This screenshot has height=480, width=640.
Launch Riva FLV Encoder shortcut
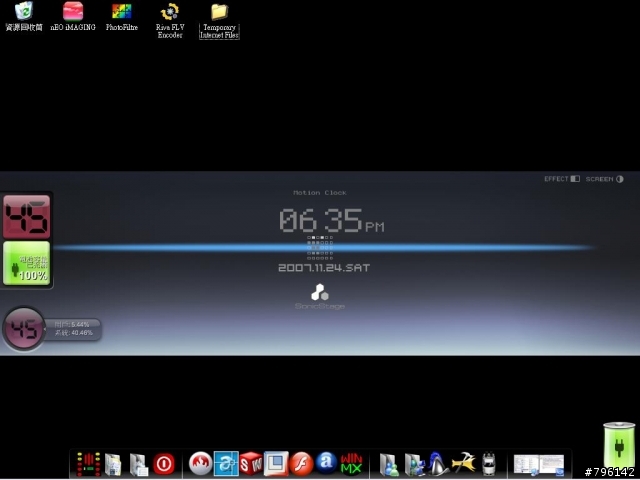pos(170,20)
